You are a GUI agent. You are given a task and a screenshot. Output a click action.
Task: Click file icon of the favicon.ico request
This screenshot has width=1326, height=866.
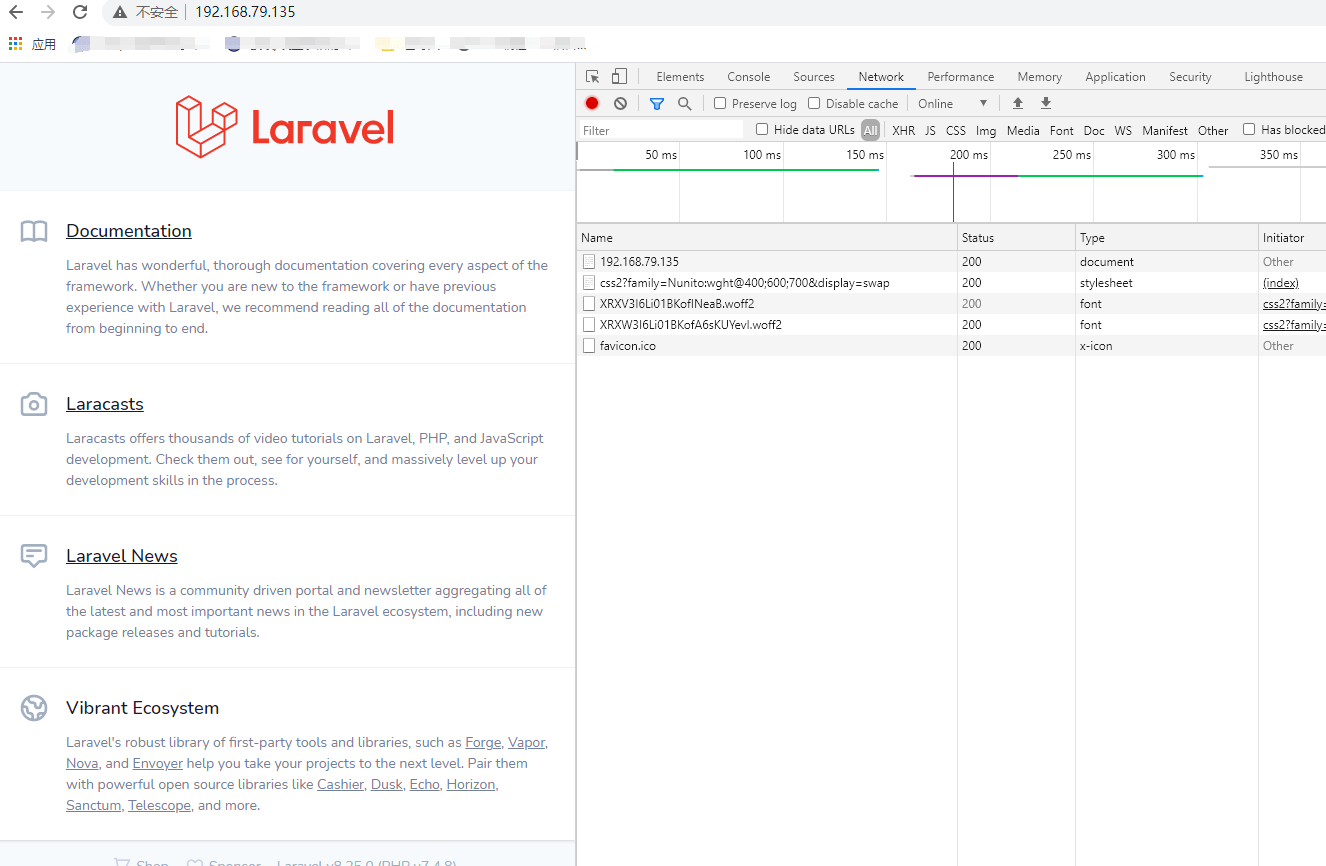click(x=589, y=346)
